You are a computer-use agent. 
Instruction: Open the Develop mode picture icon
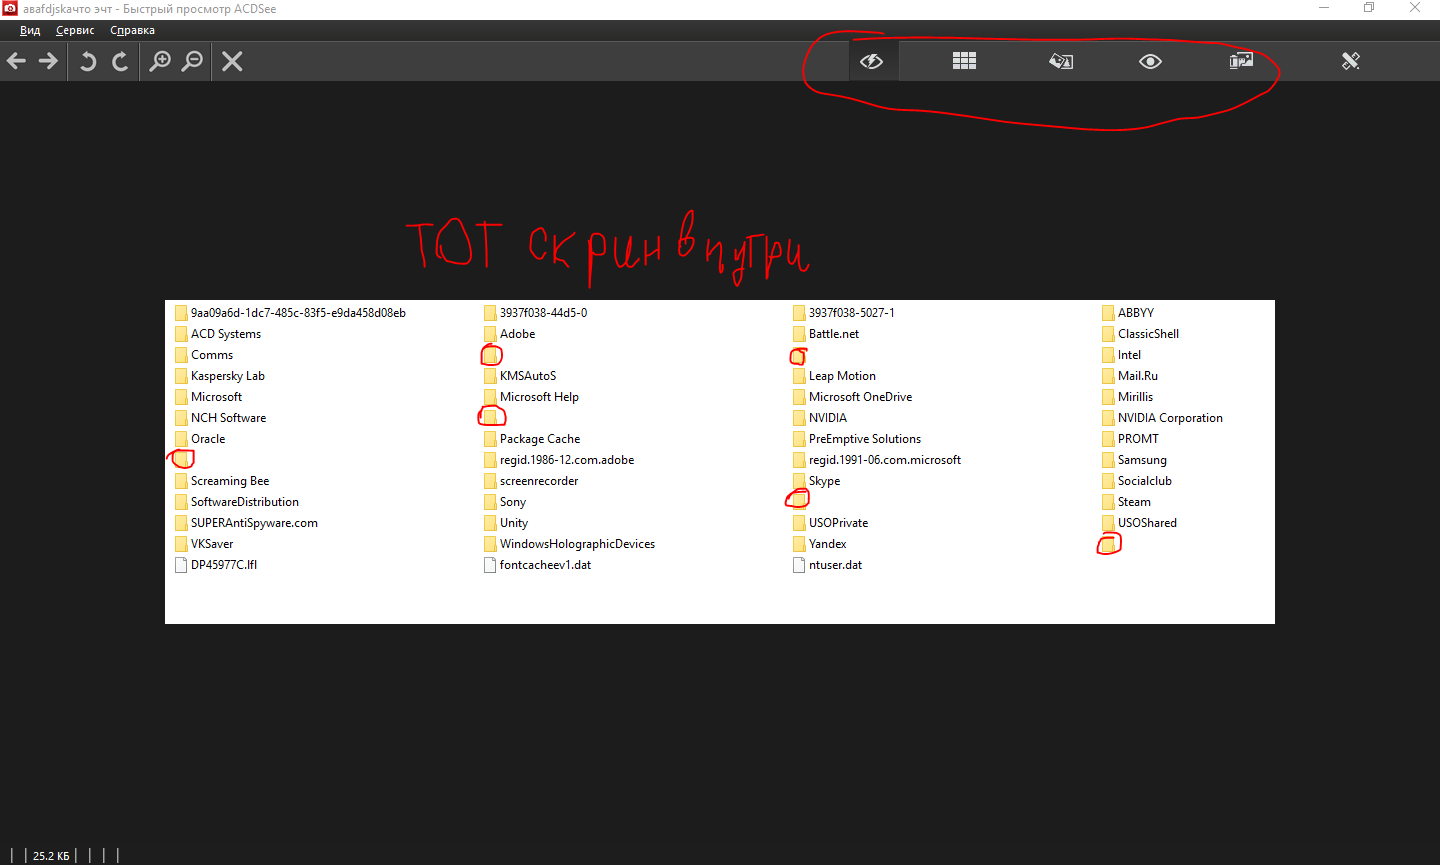1241,61
